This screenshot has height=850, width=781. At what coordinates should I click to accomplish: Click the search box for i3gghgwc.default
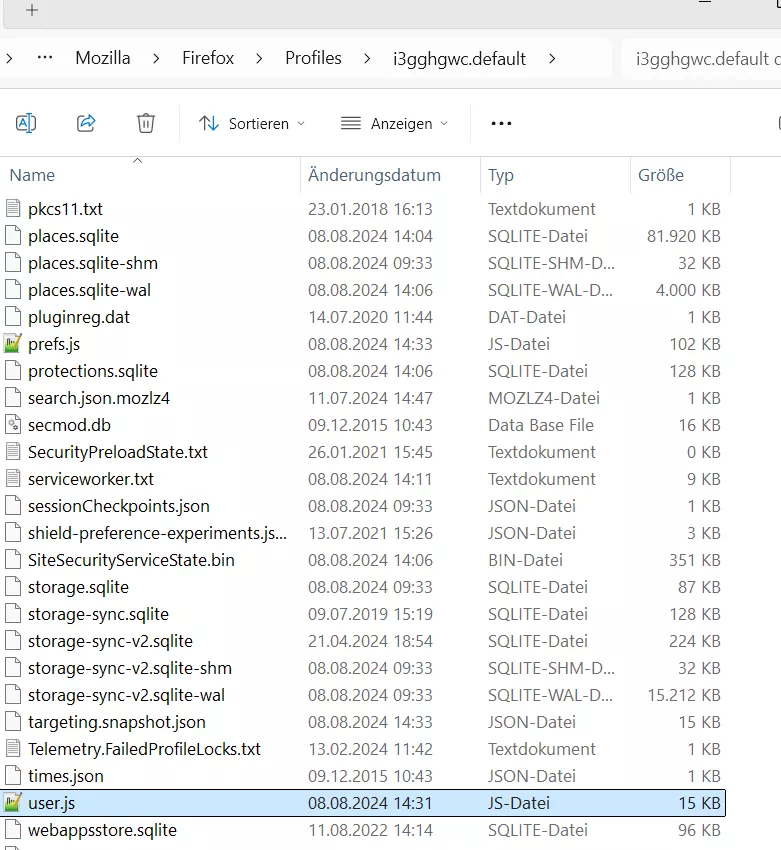click(705, 59)
